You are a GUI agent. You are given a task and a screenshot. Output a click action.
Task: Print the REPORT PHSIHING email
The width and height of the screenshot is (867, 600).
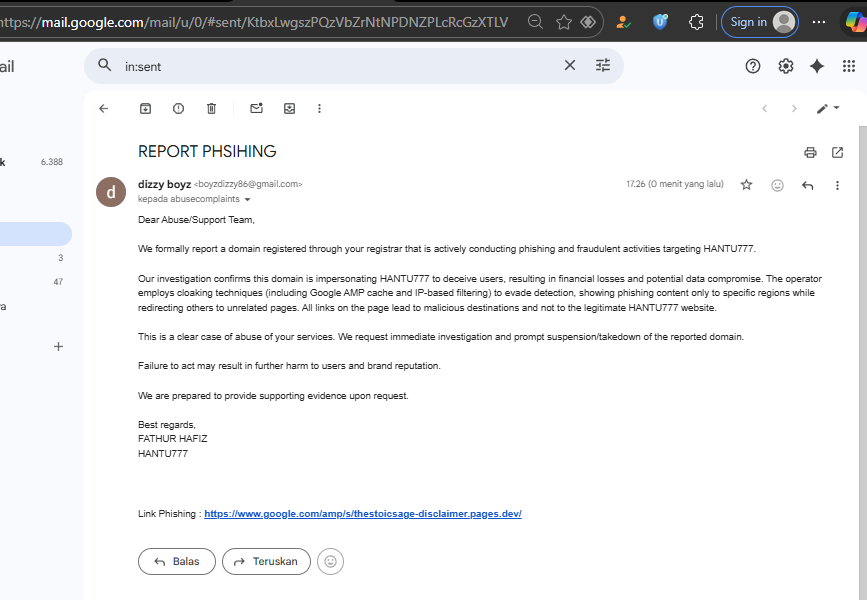(810, 153)
